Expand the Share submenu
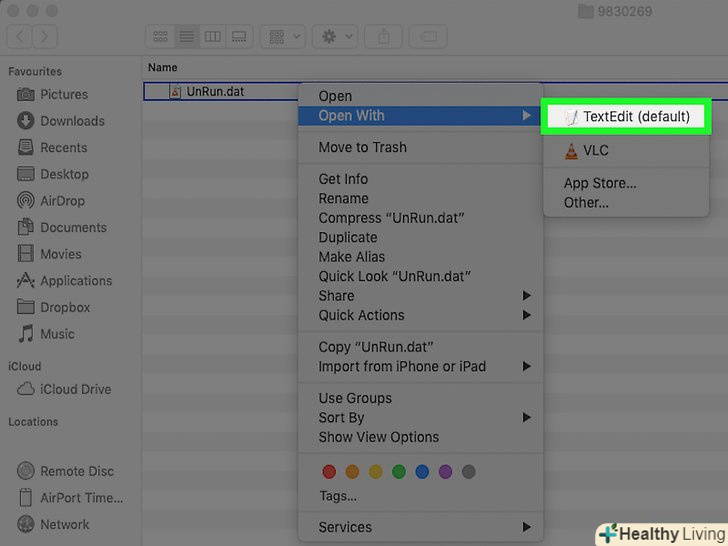This screenshot has height=546, width=728. (420, 296)
